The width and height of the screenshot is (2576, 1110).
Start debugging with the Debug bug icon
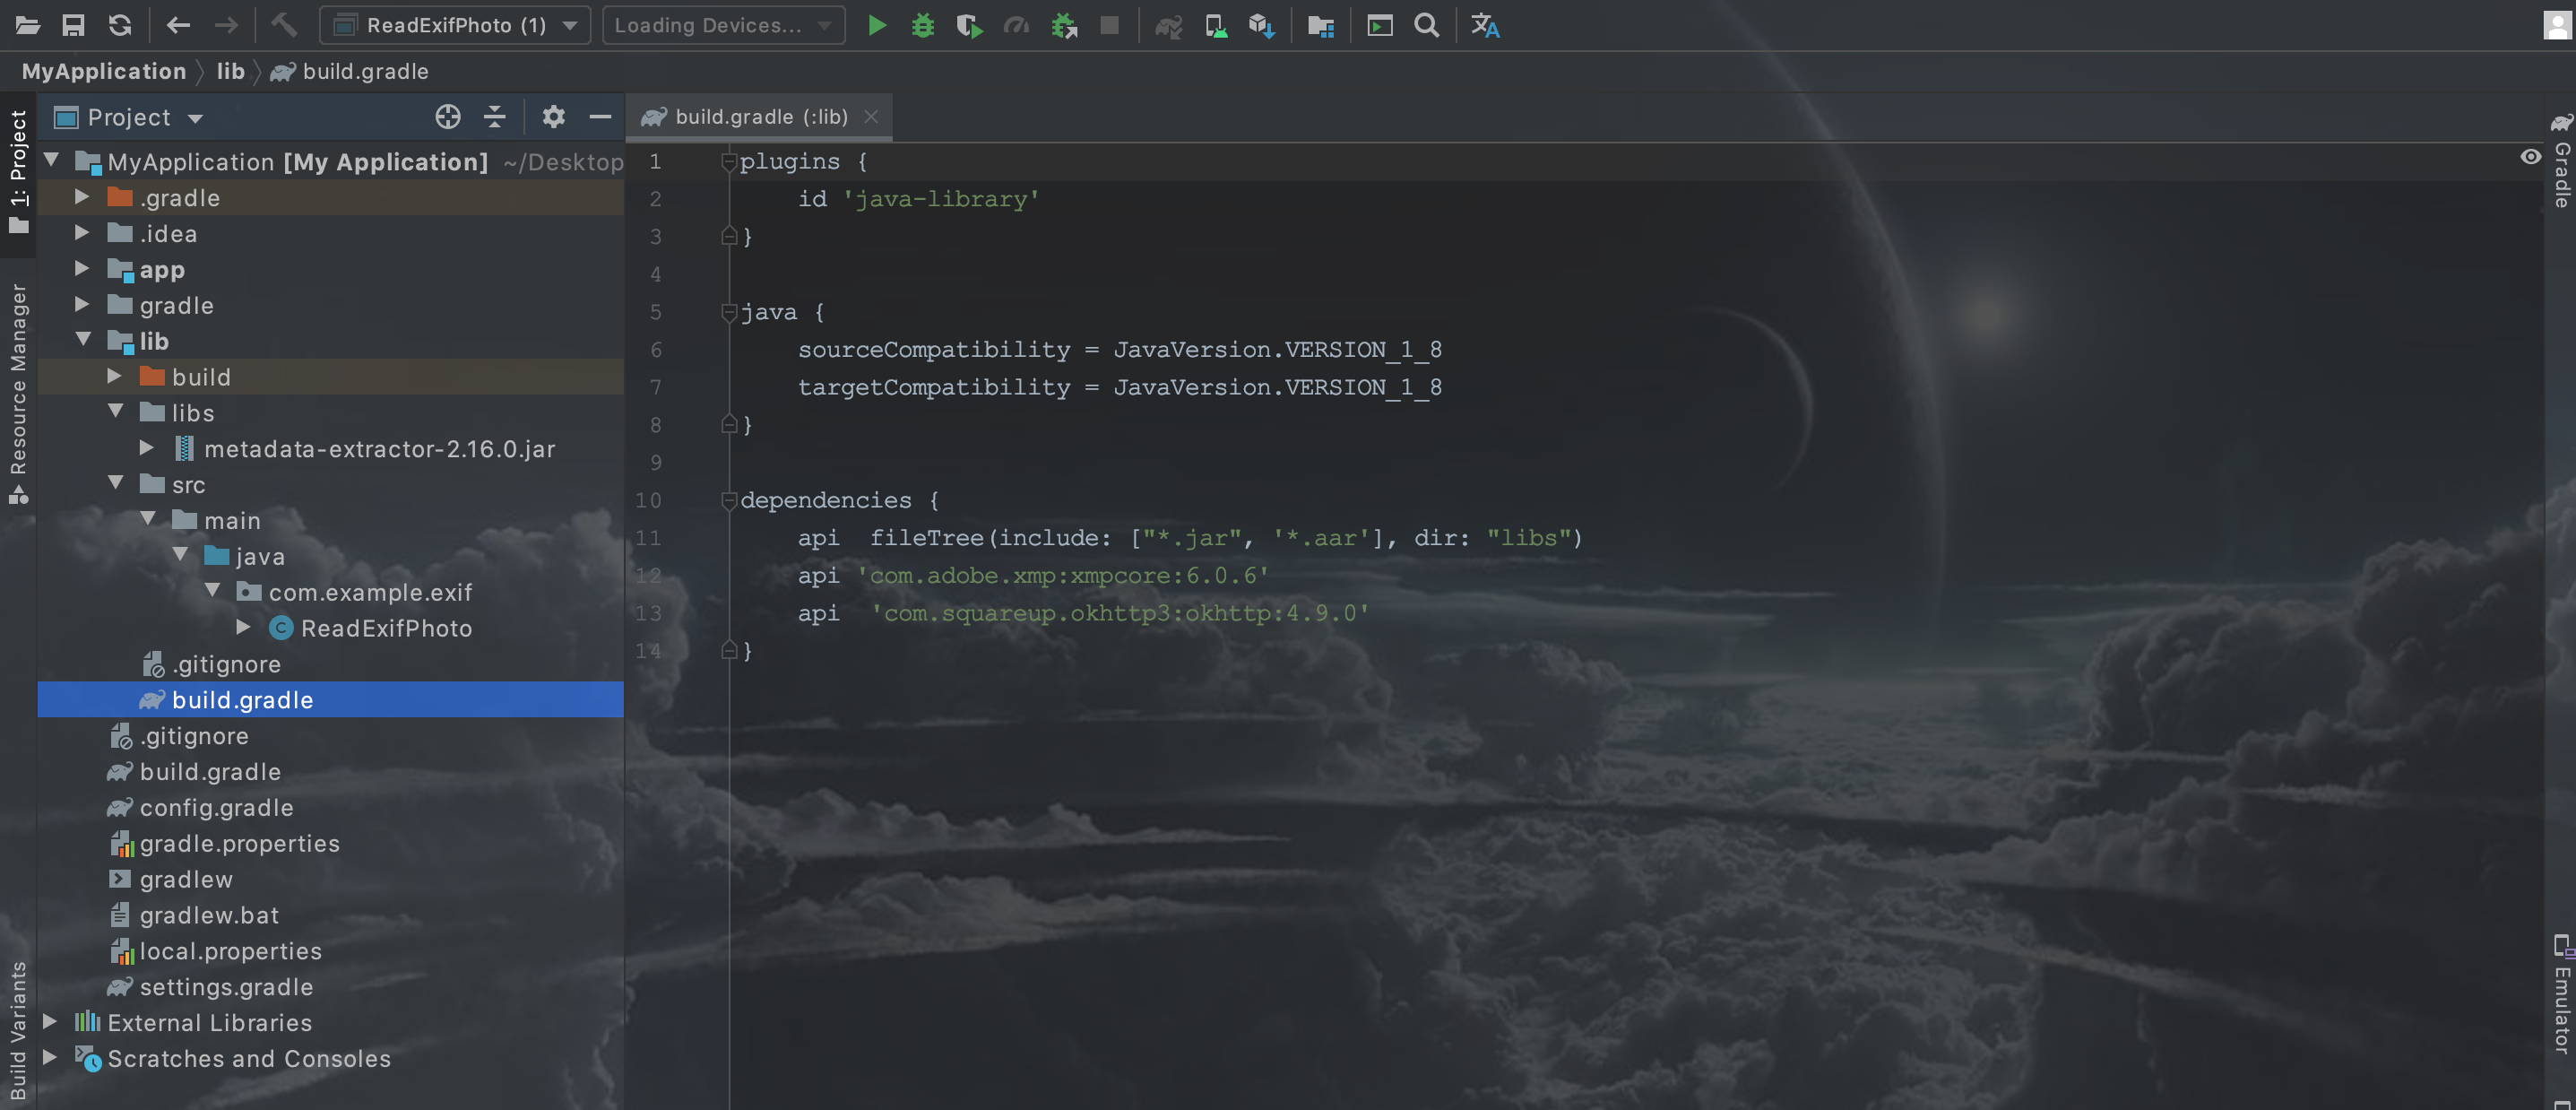click(922, 25)
